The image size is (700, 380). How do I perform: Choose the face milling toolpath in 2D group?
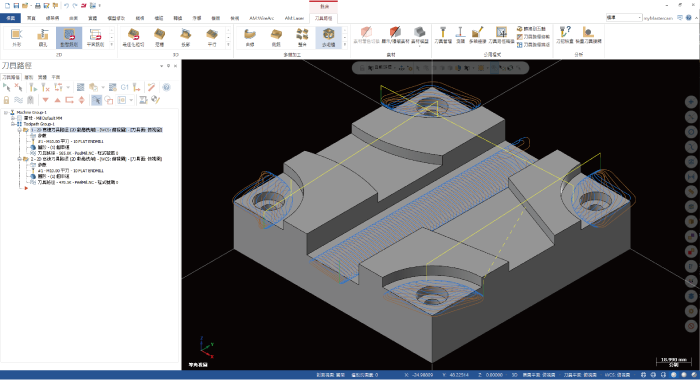click(95, 37)
